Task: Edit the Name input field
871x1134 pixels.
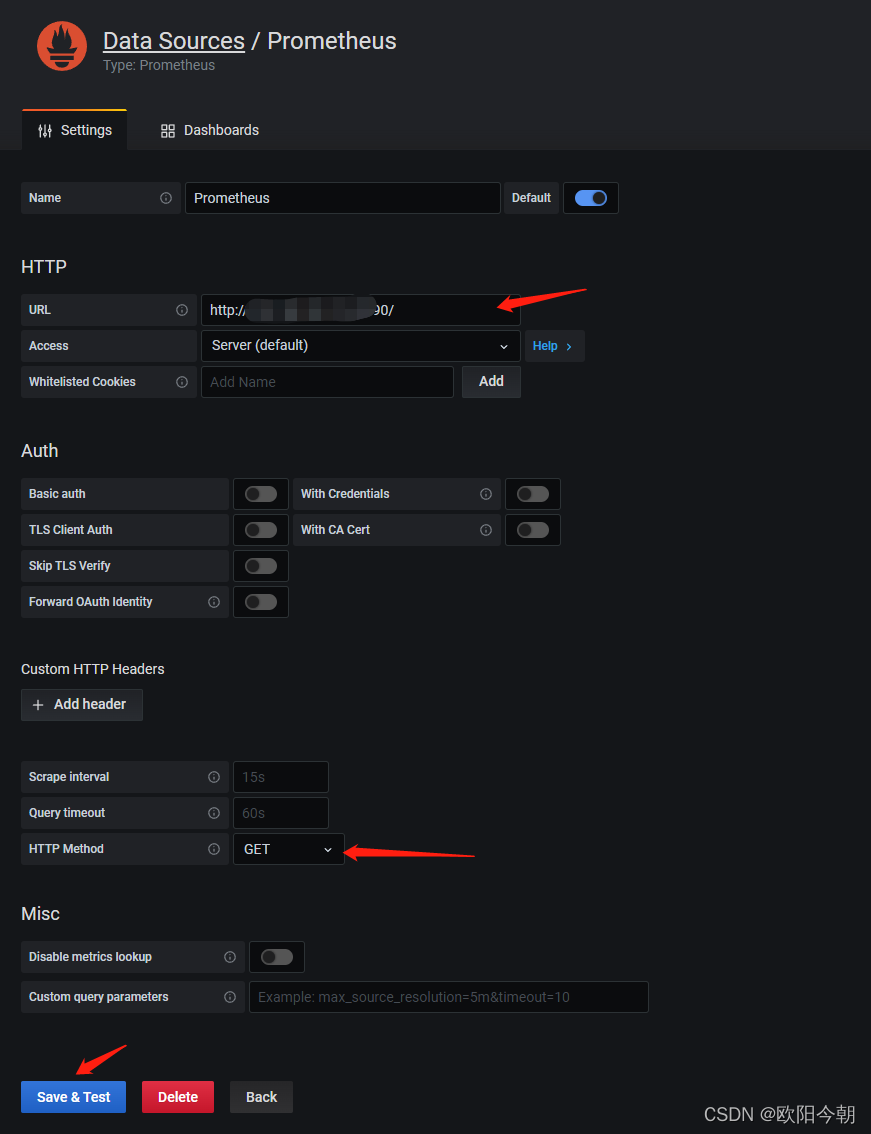Action: [343, 198]
